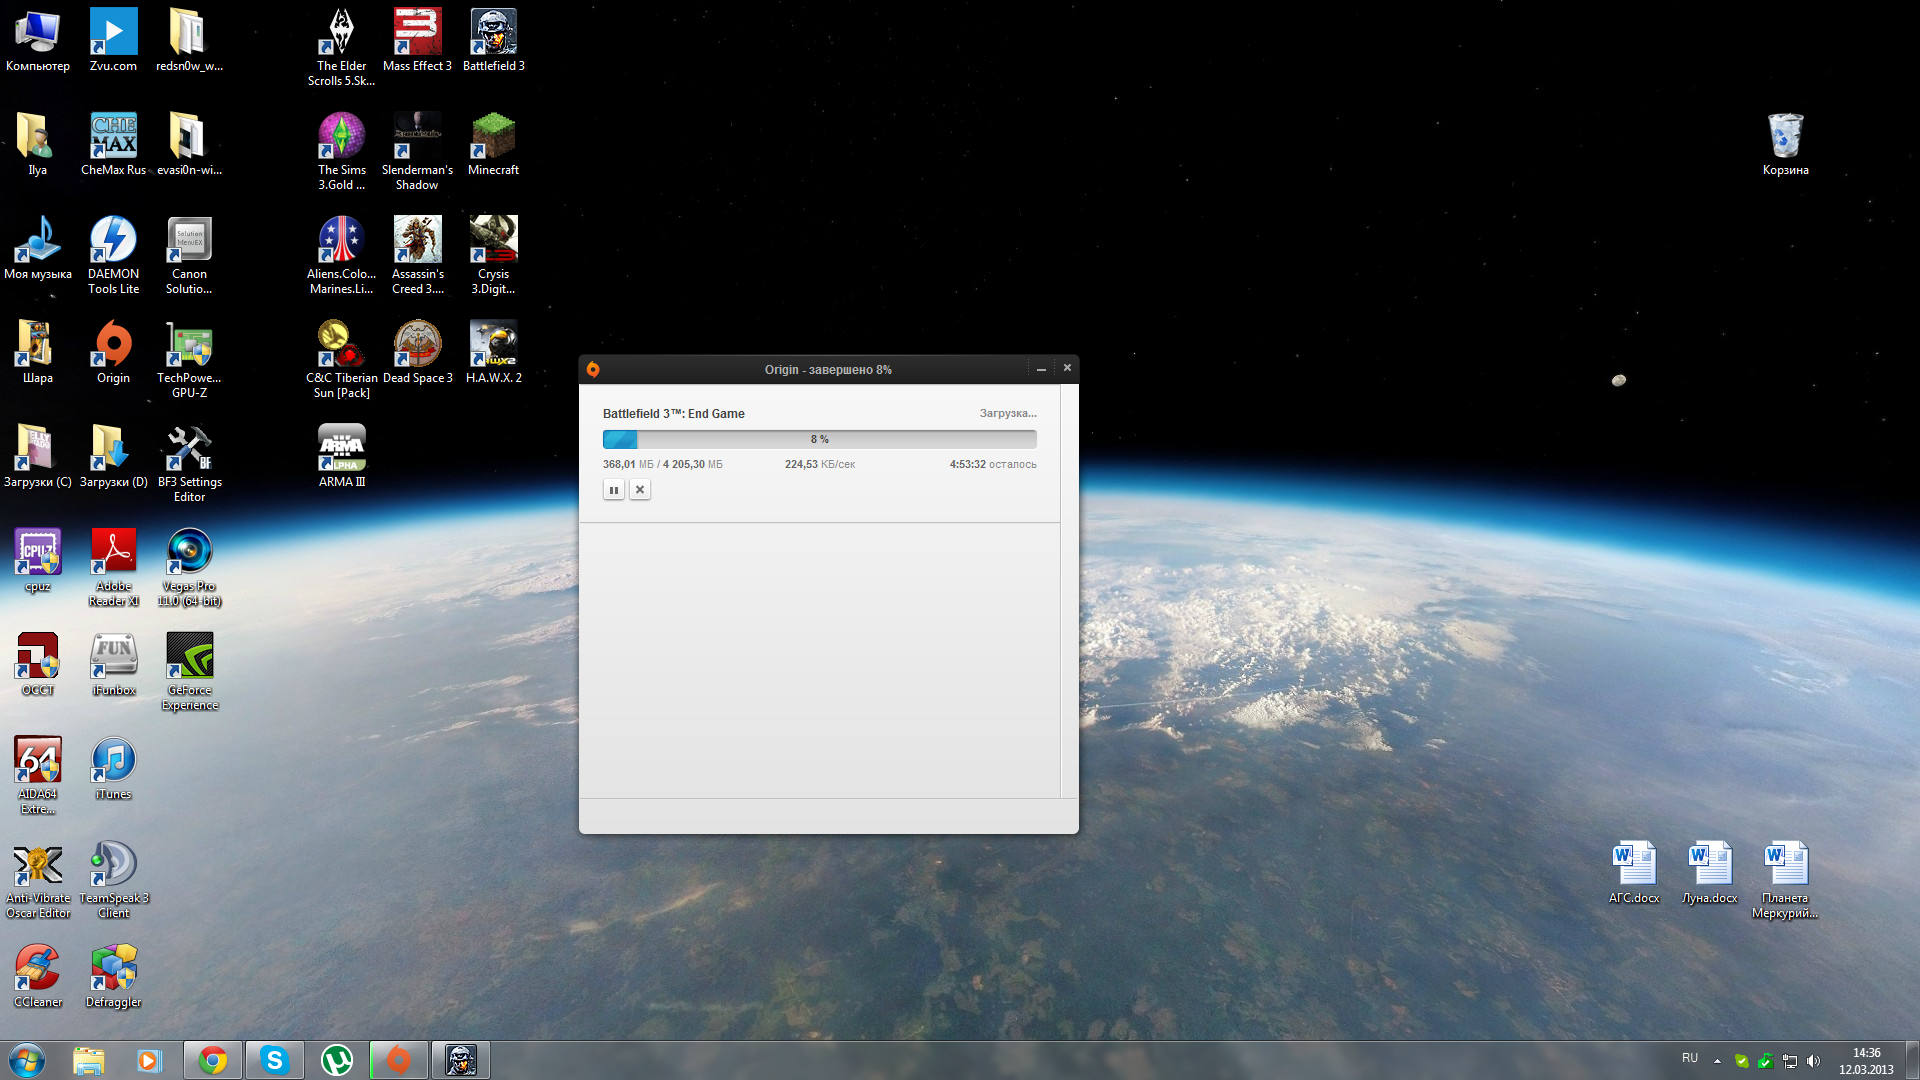Open the volume control in tray
The image size is (1920, 1080).
[x=1814, y=1061]
